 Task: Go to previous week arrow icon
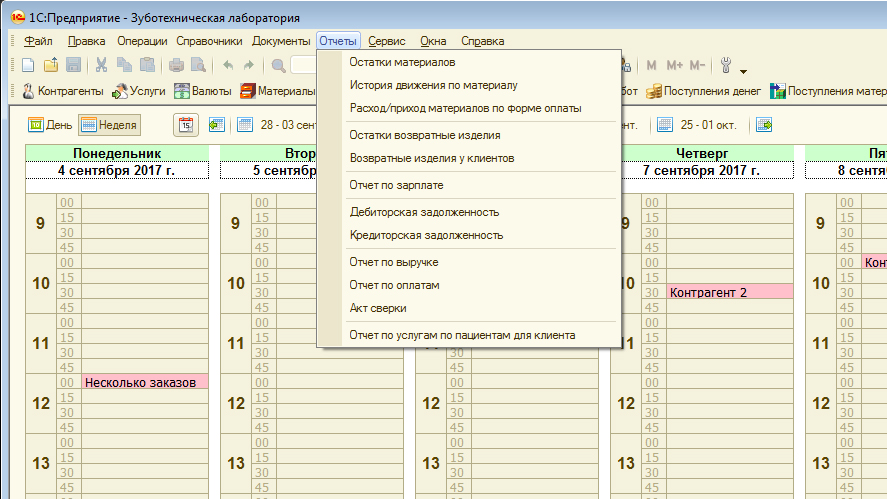pyautogui.click(x=217, y=125)
